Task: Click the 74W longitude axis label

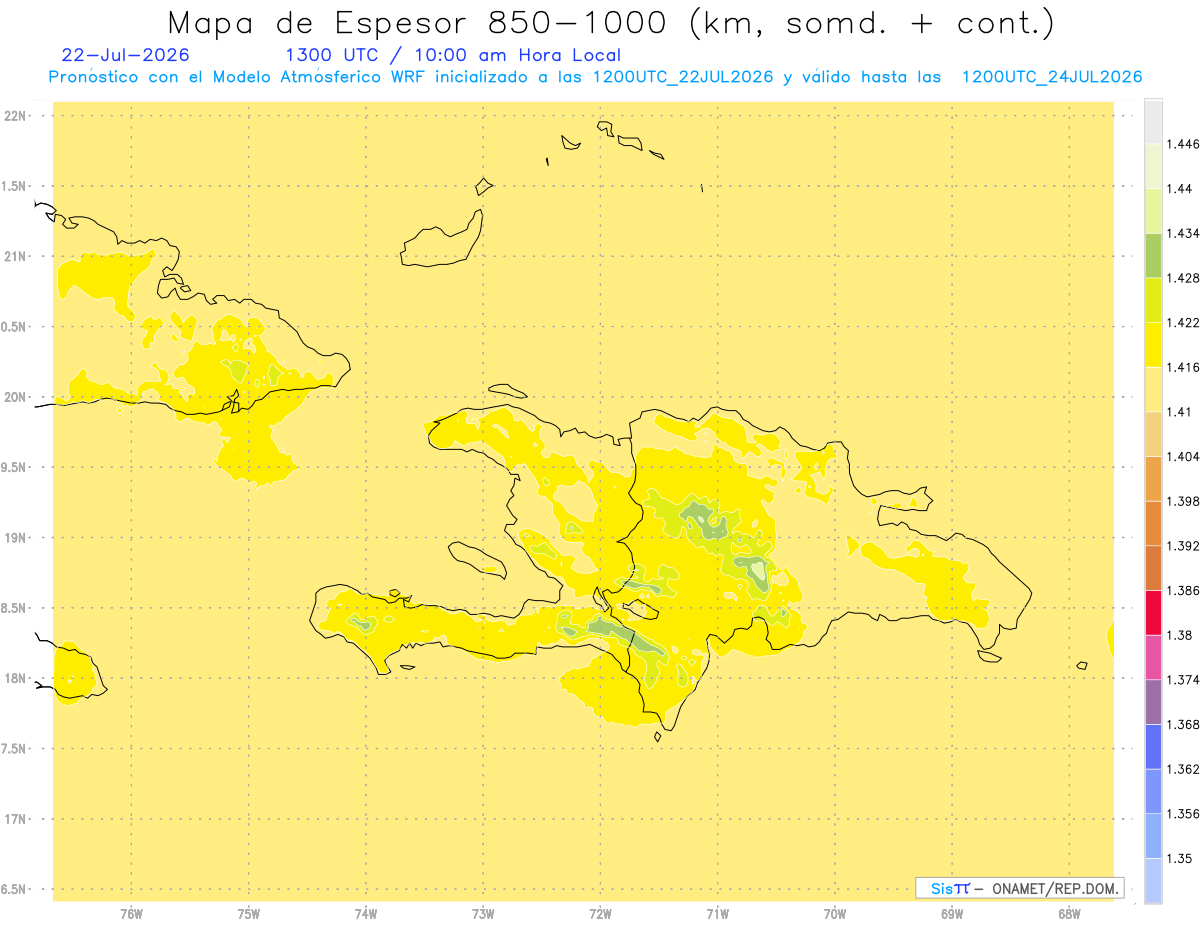Action: tap(366, 913)
